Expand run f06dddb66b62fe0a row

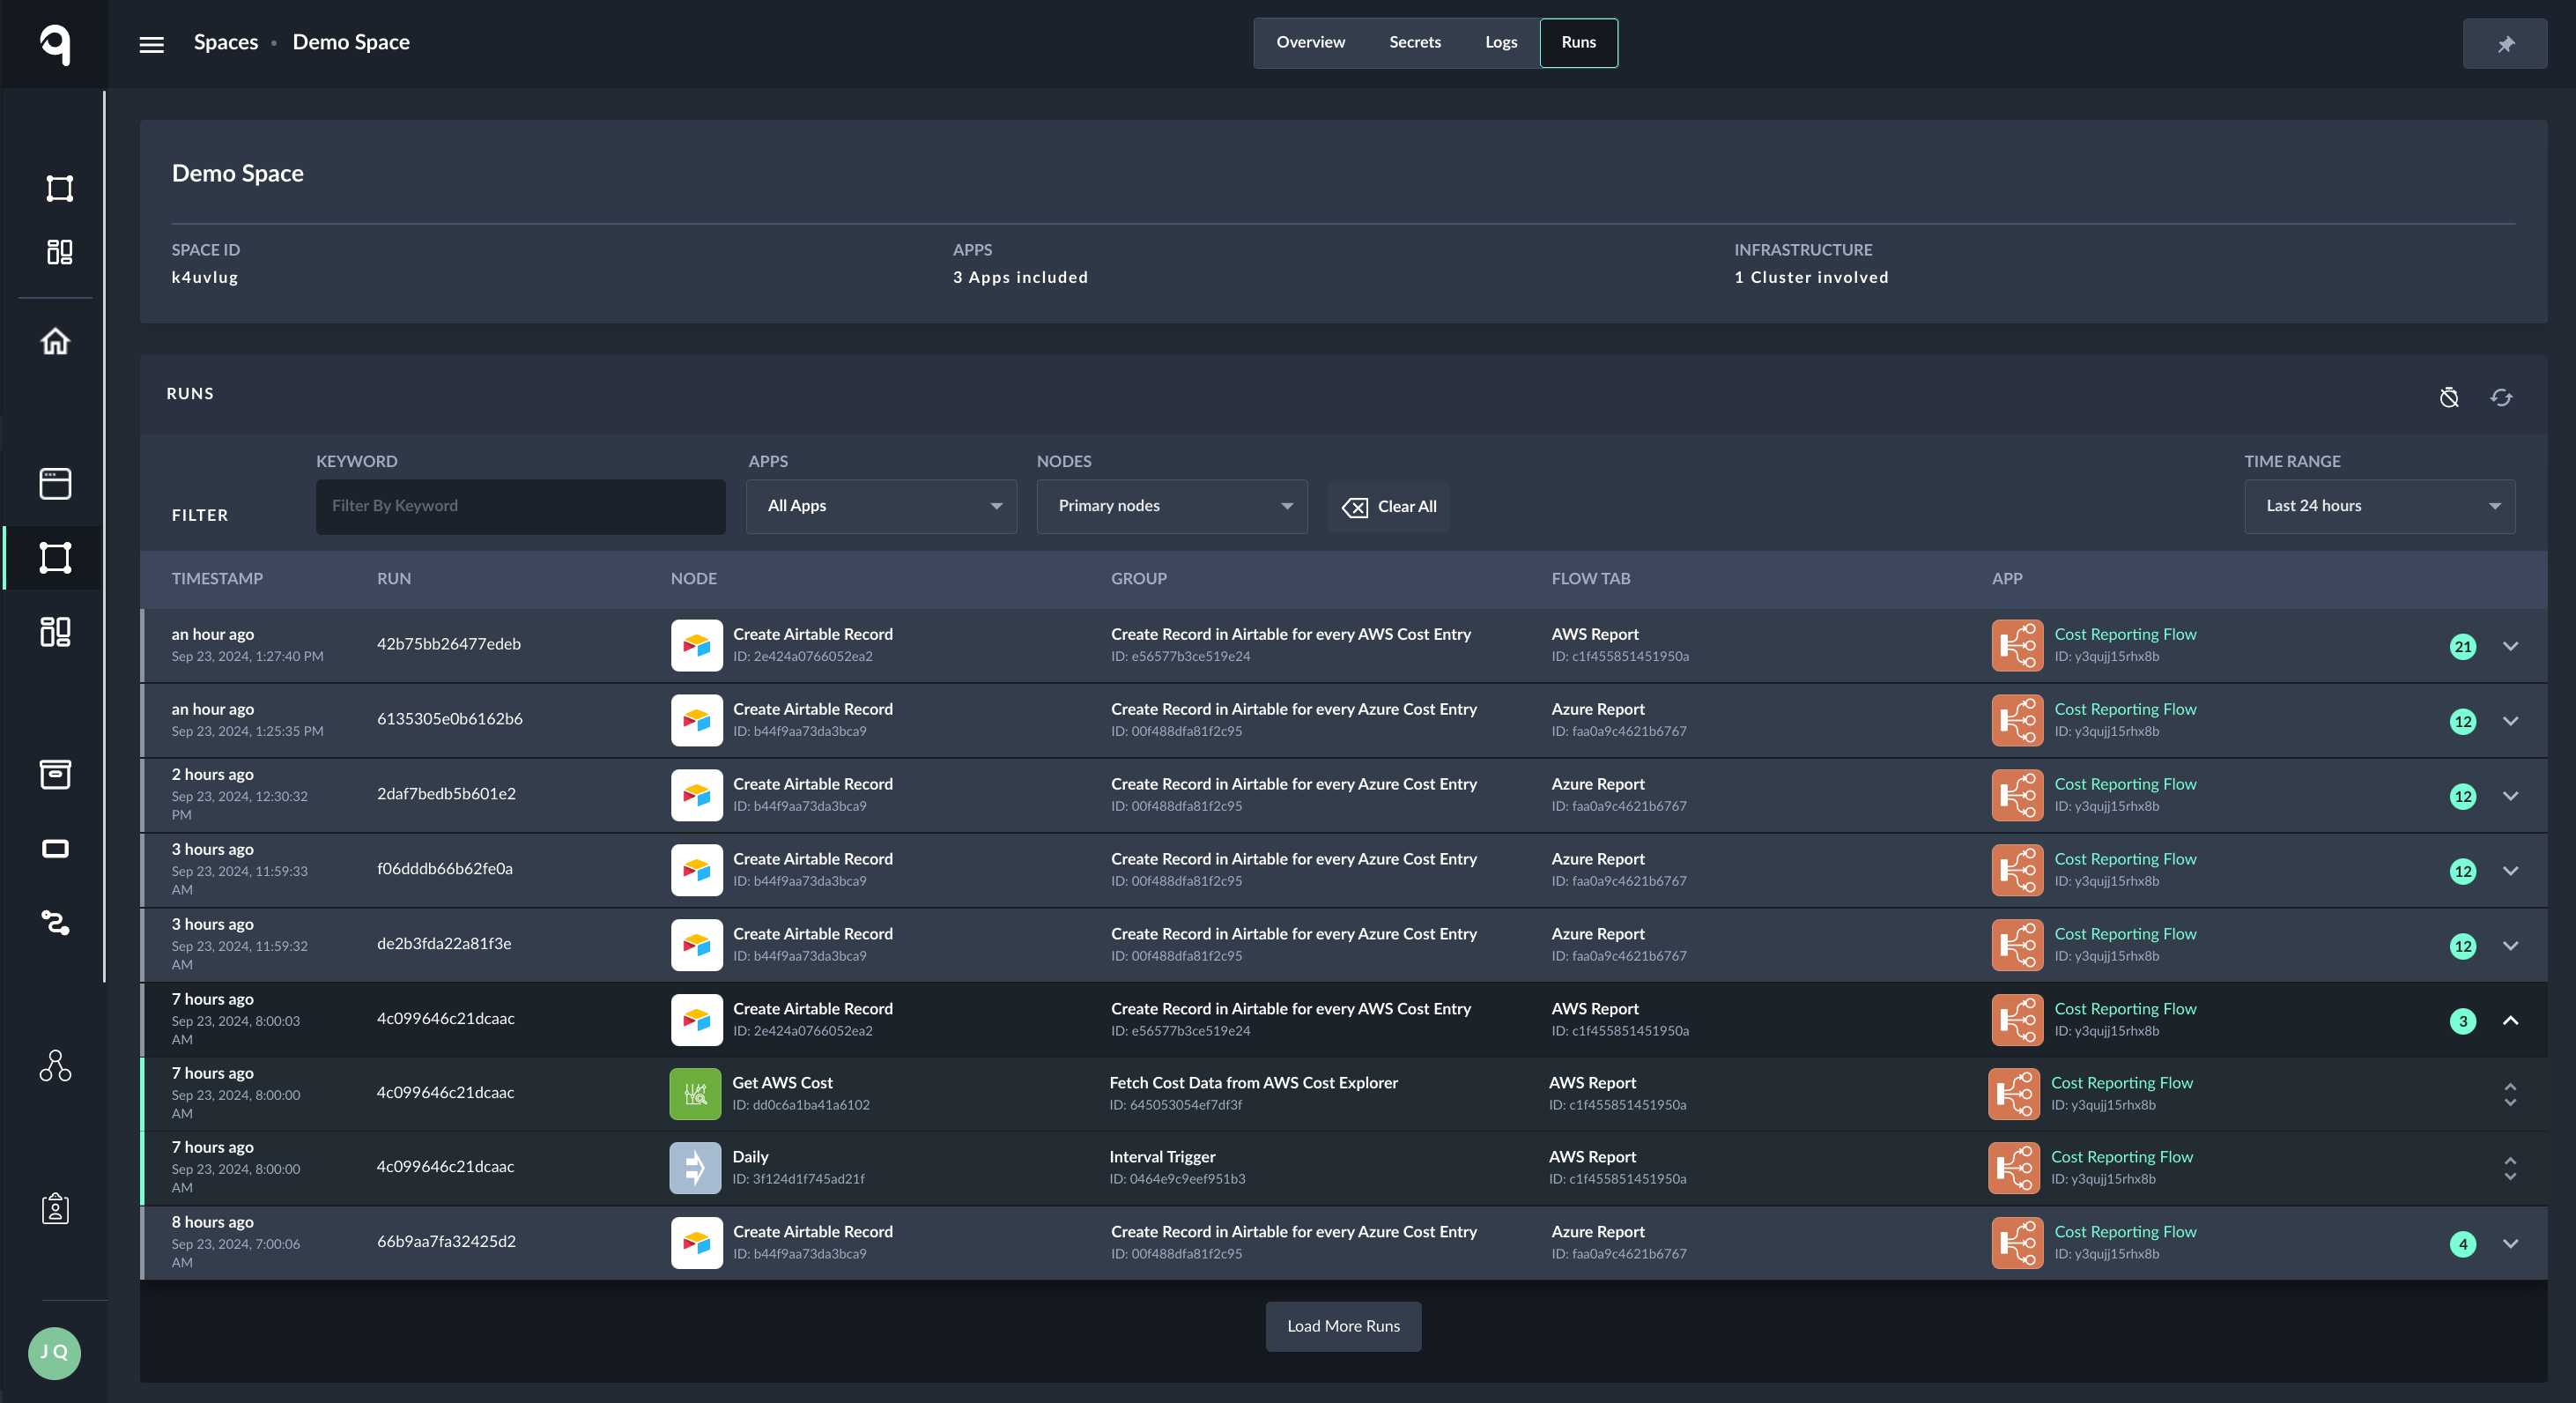pyautogui.click(x=2509, y=871)
